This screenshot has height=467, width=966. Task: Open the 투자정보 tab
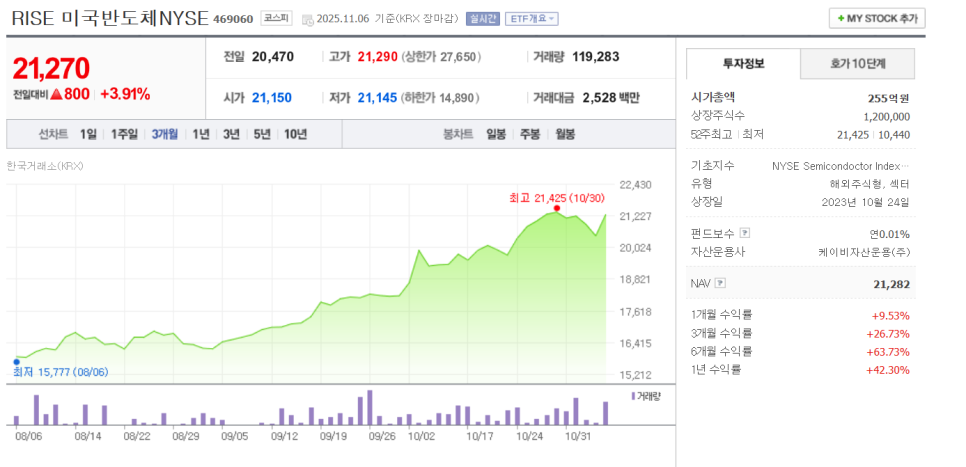743,64
